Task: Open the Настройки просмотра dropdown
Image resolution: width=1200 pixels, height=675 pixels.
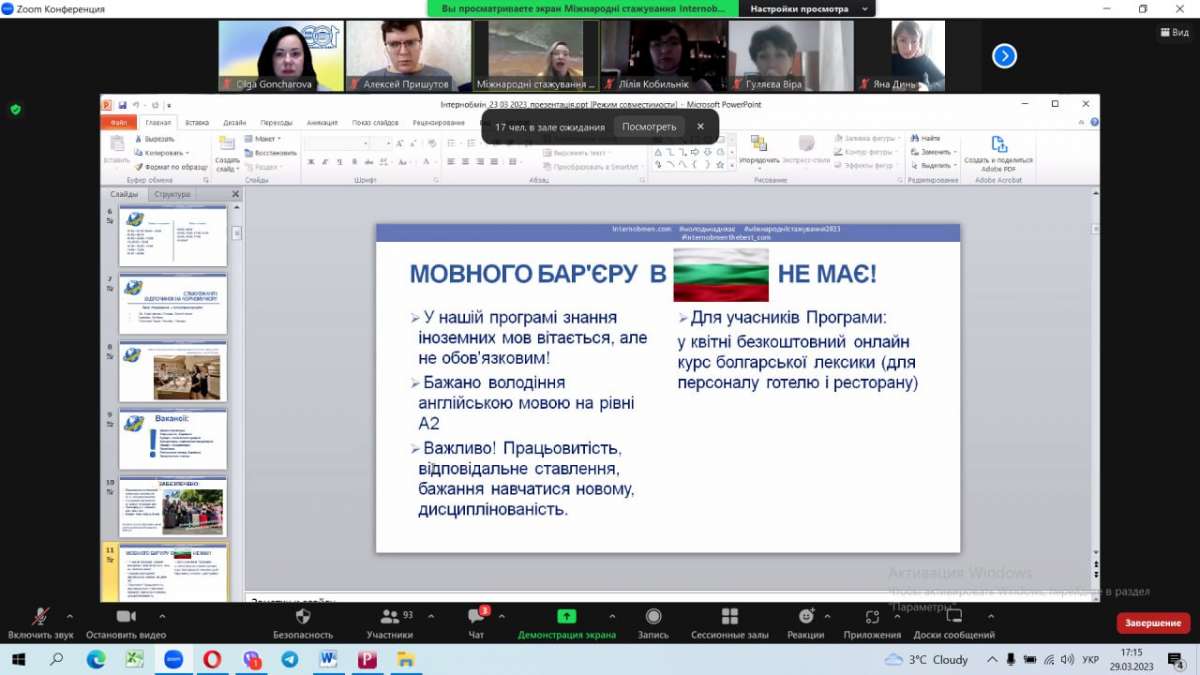Action: [x=806, y=9]
